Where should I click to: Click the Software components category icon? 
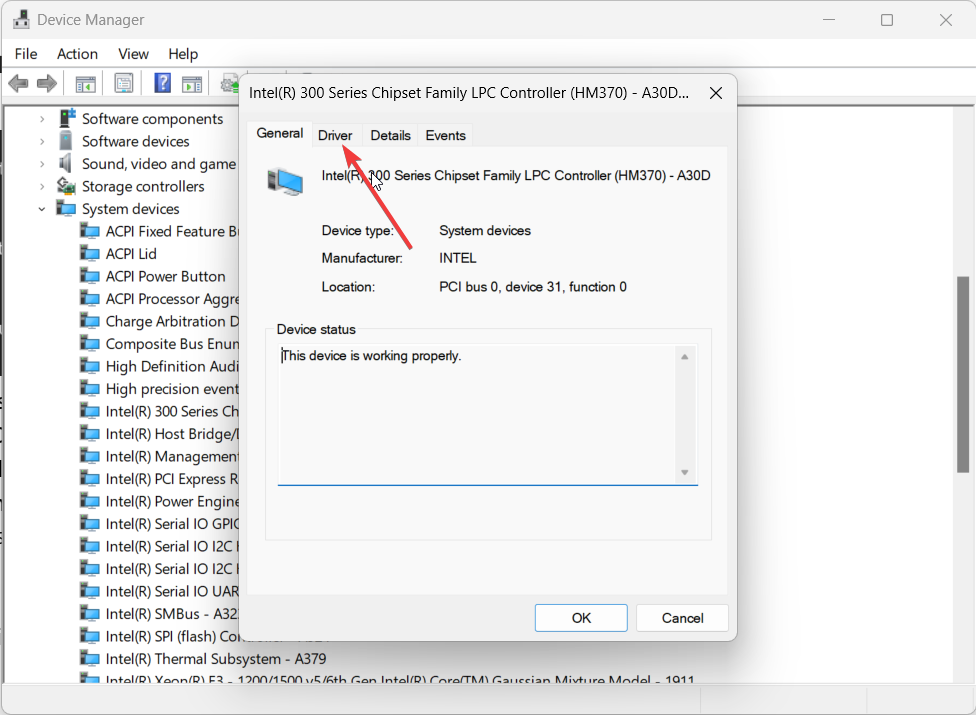tap(67, 118)
